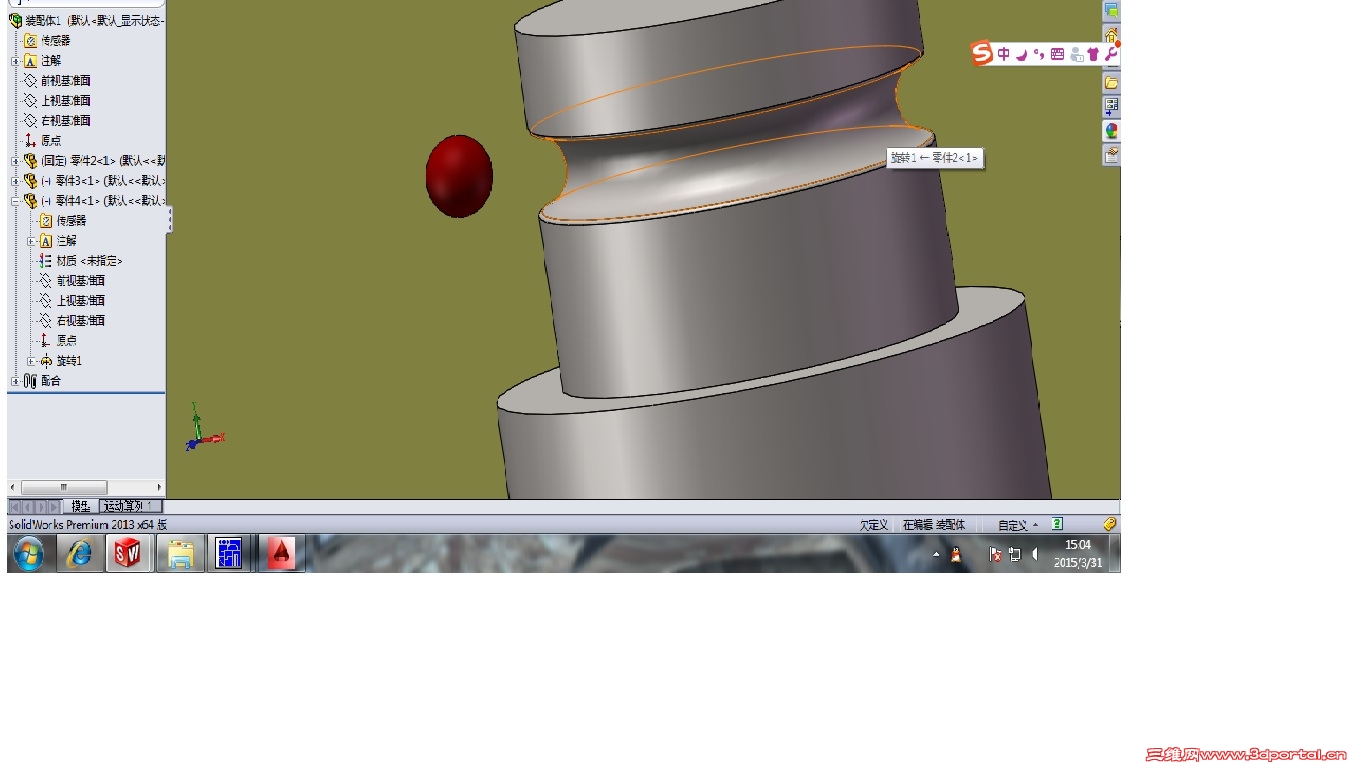The image size is (1366, 768).
Task: Select the top-level 前视基准面 plane icon
Action: 30,80
